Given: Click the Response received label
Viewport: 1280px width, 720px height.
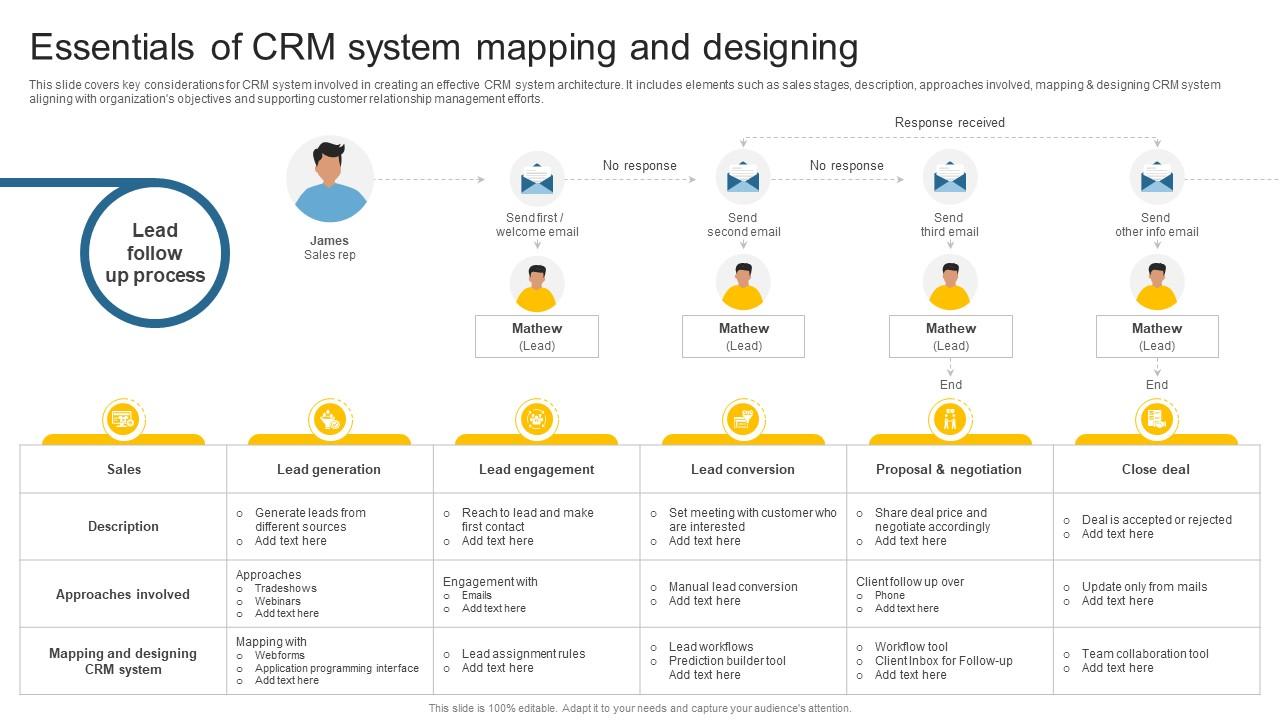Looking at the screenshot, I should (x=951, y=122).
